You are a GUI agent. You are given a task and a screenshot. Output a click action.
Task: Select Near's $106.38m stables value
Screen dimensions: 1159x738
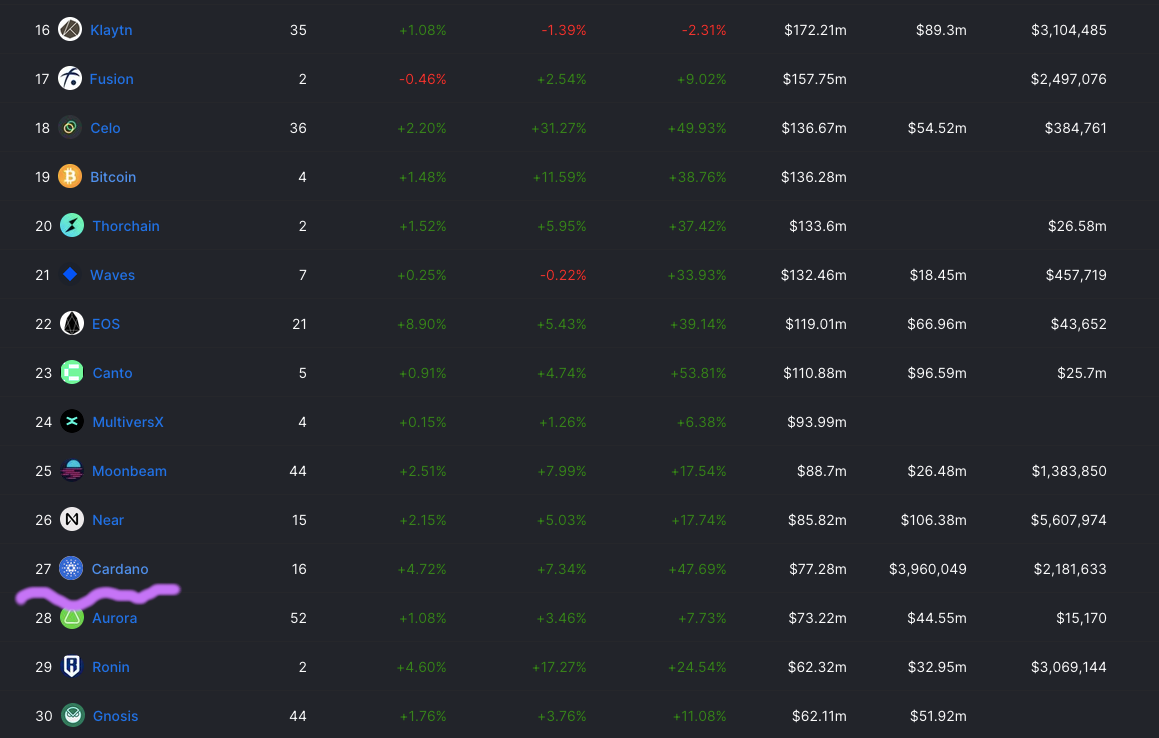[x=934, y=521]
